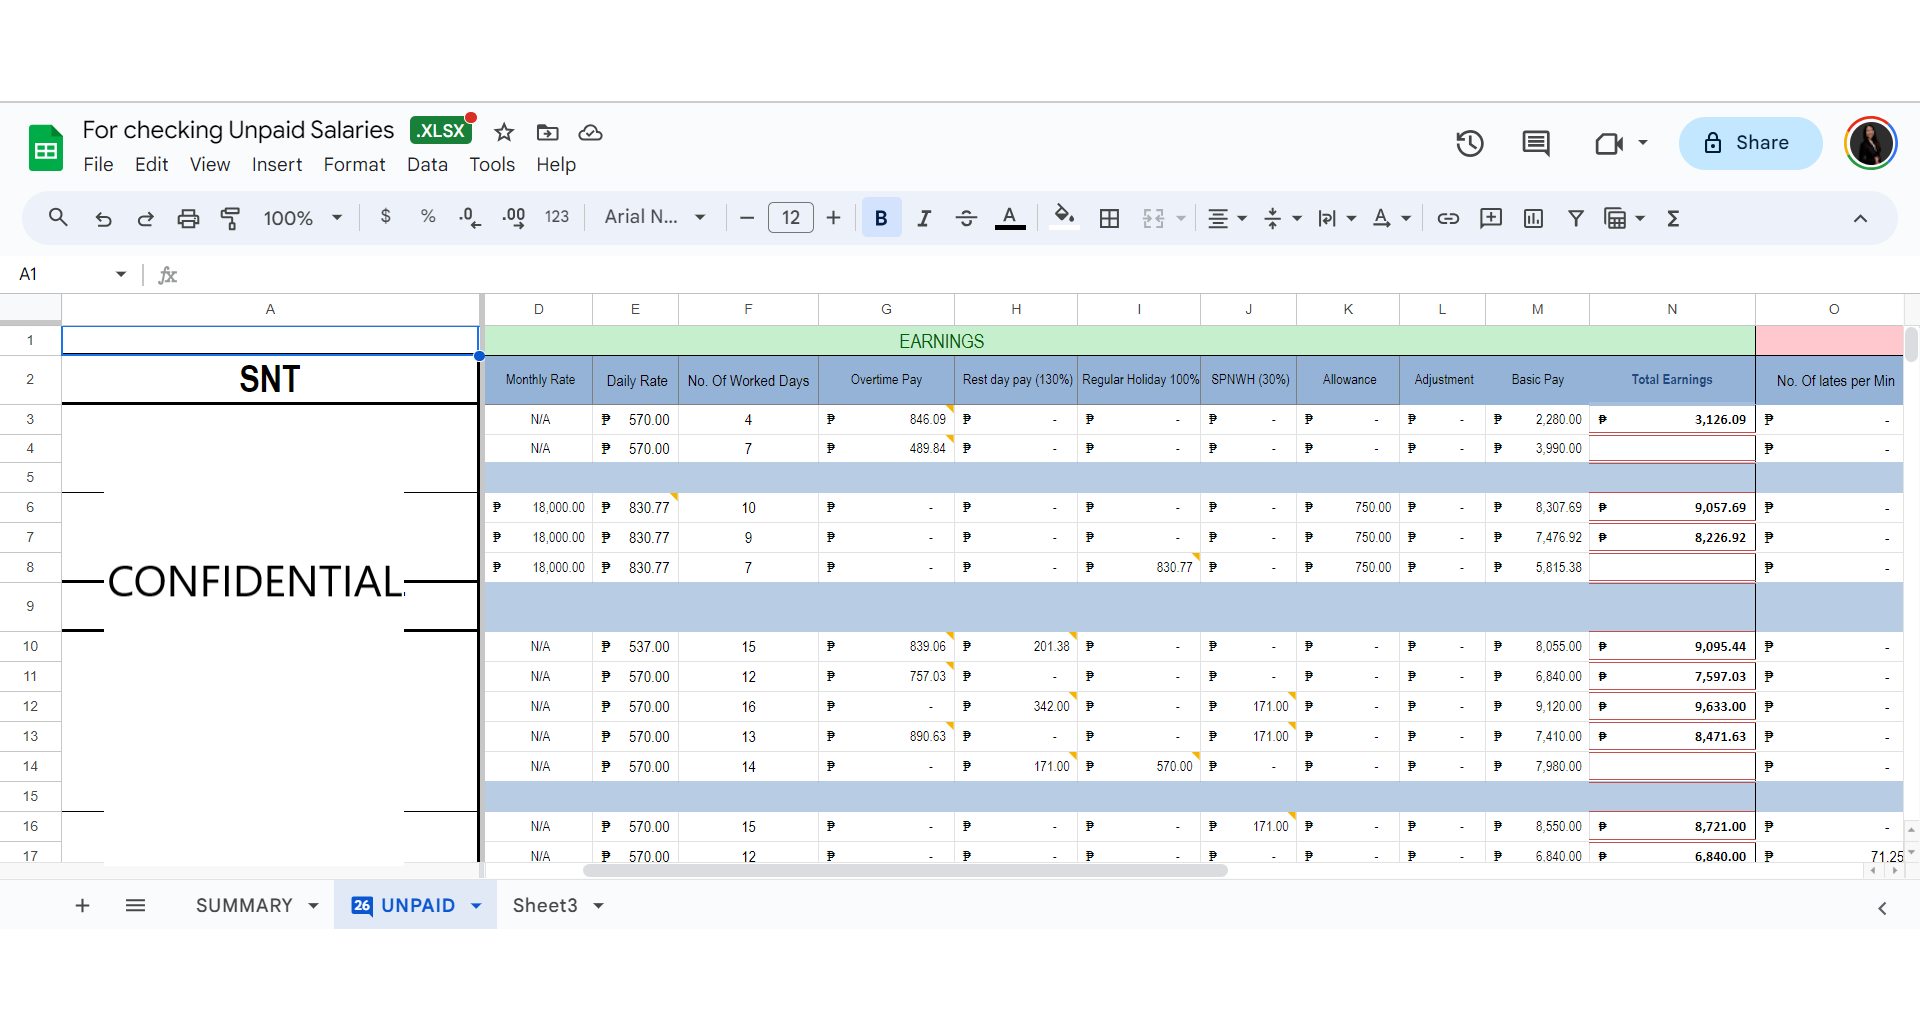
Task: Open fill color picker
Action: click(1065, 218)
